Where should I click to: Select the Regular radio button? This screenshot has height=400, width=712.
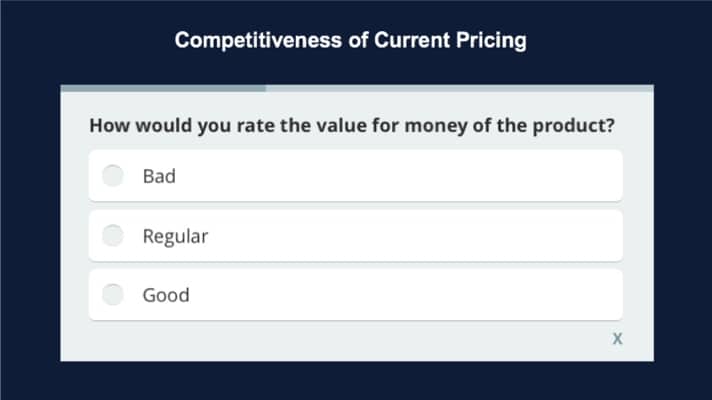(x=113, y=235)
